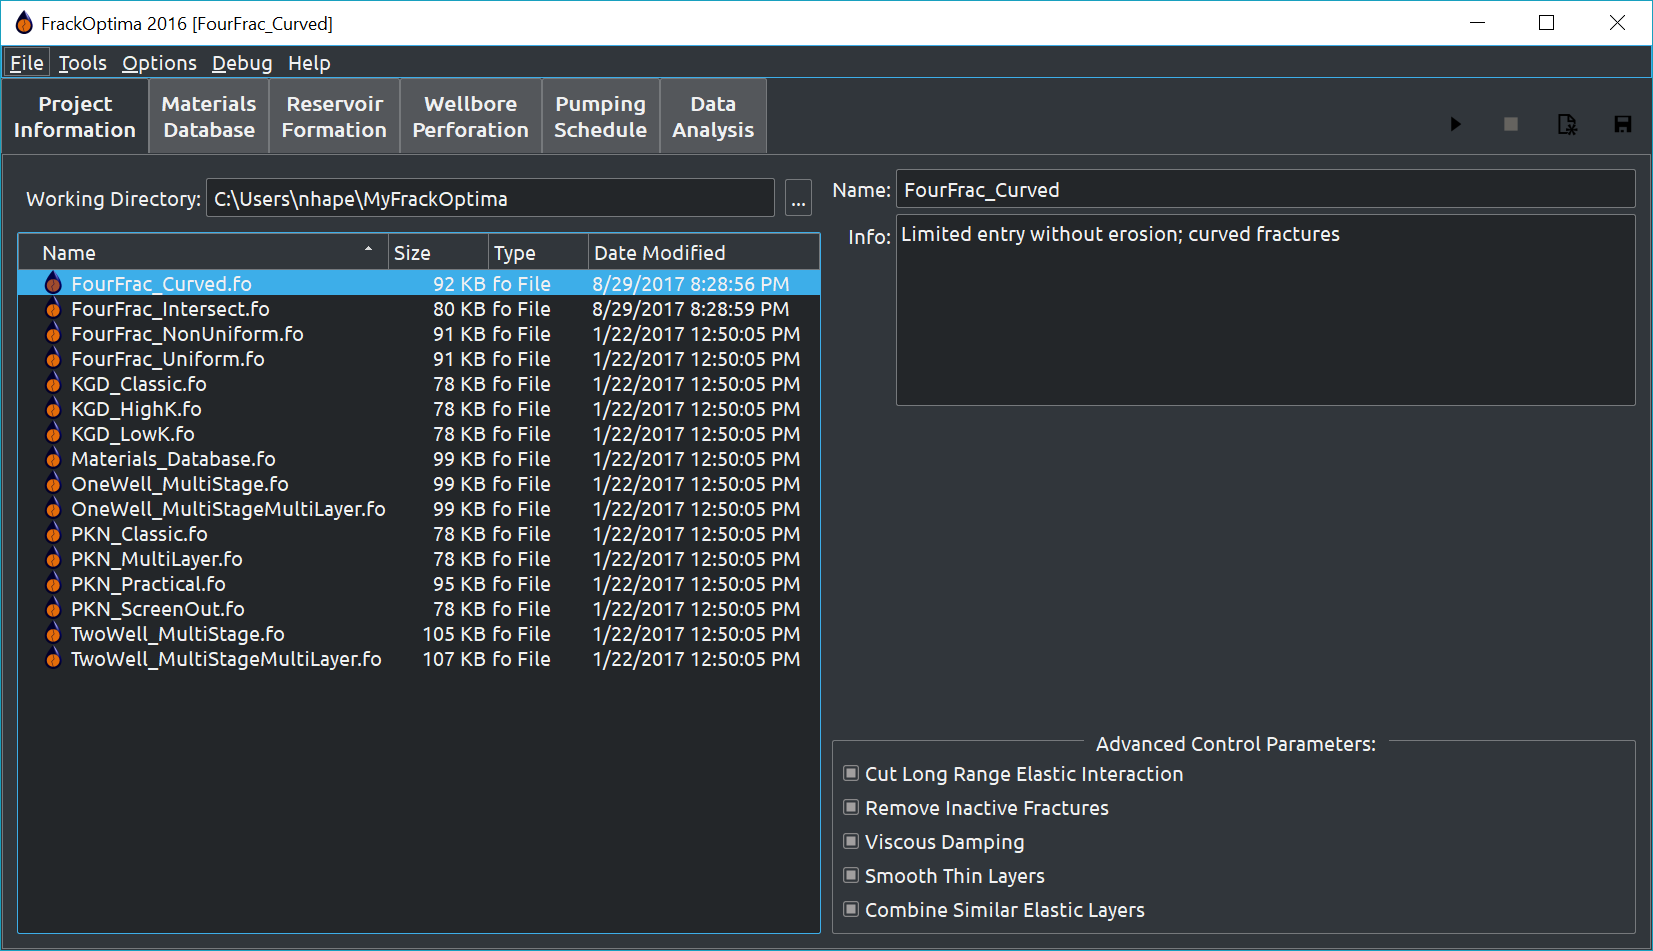1653x951 pixels.
Task: Click the browse (...) working directory button
Action: coord(798,198)
